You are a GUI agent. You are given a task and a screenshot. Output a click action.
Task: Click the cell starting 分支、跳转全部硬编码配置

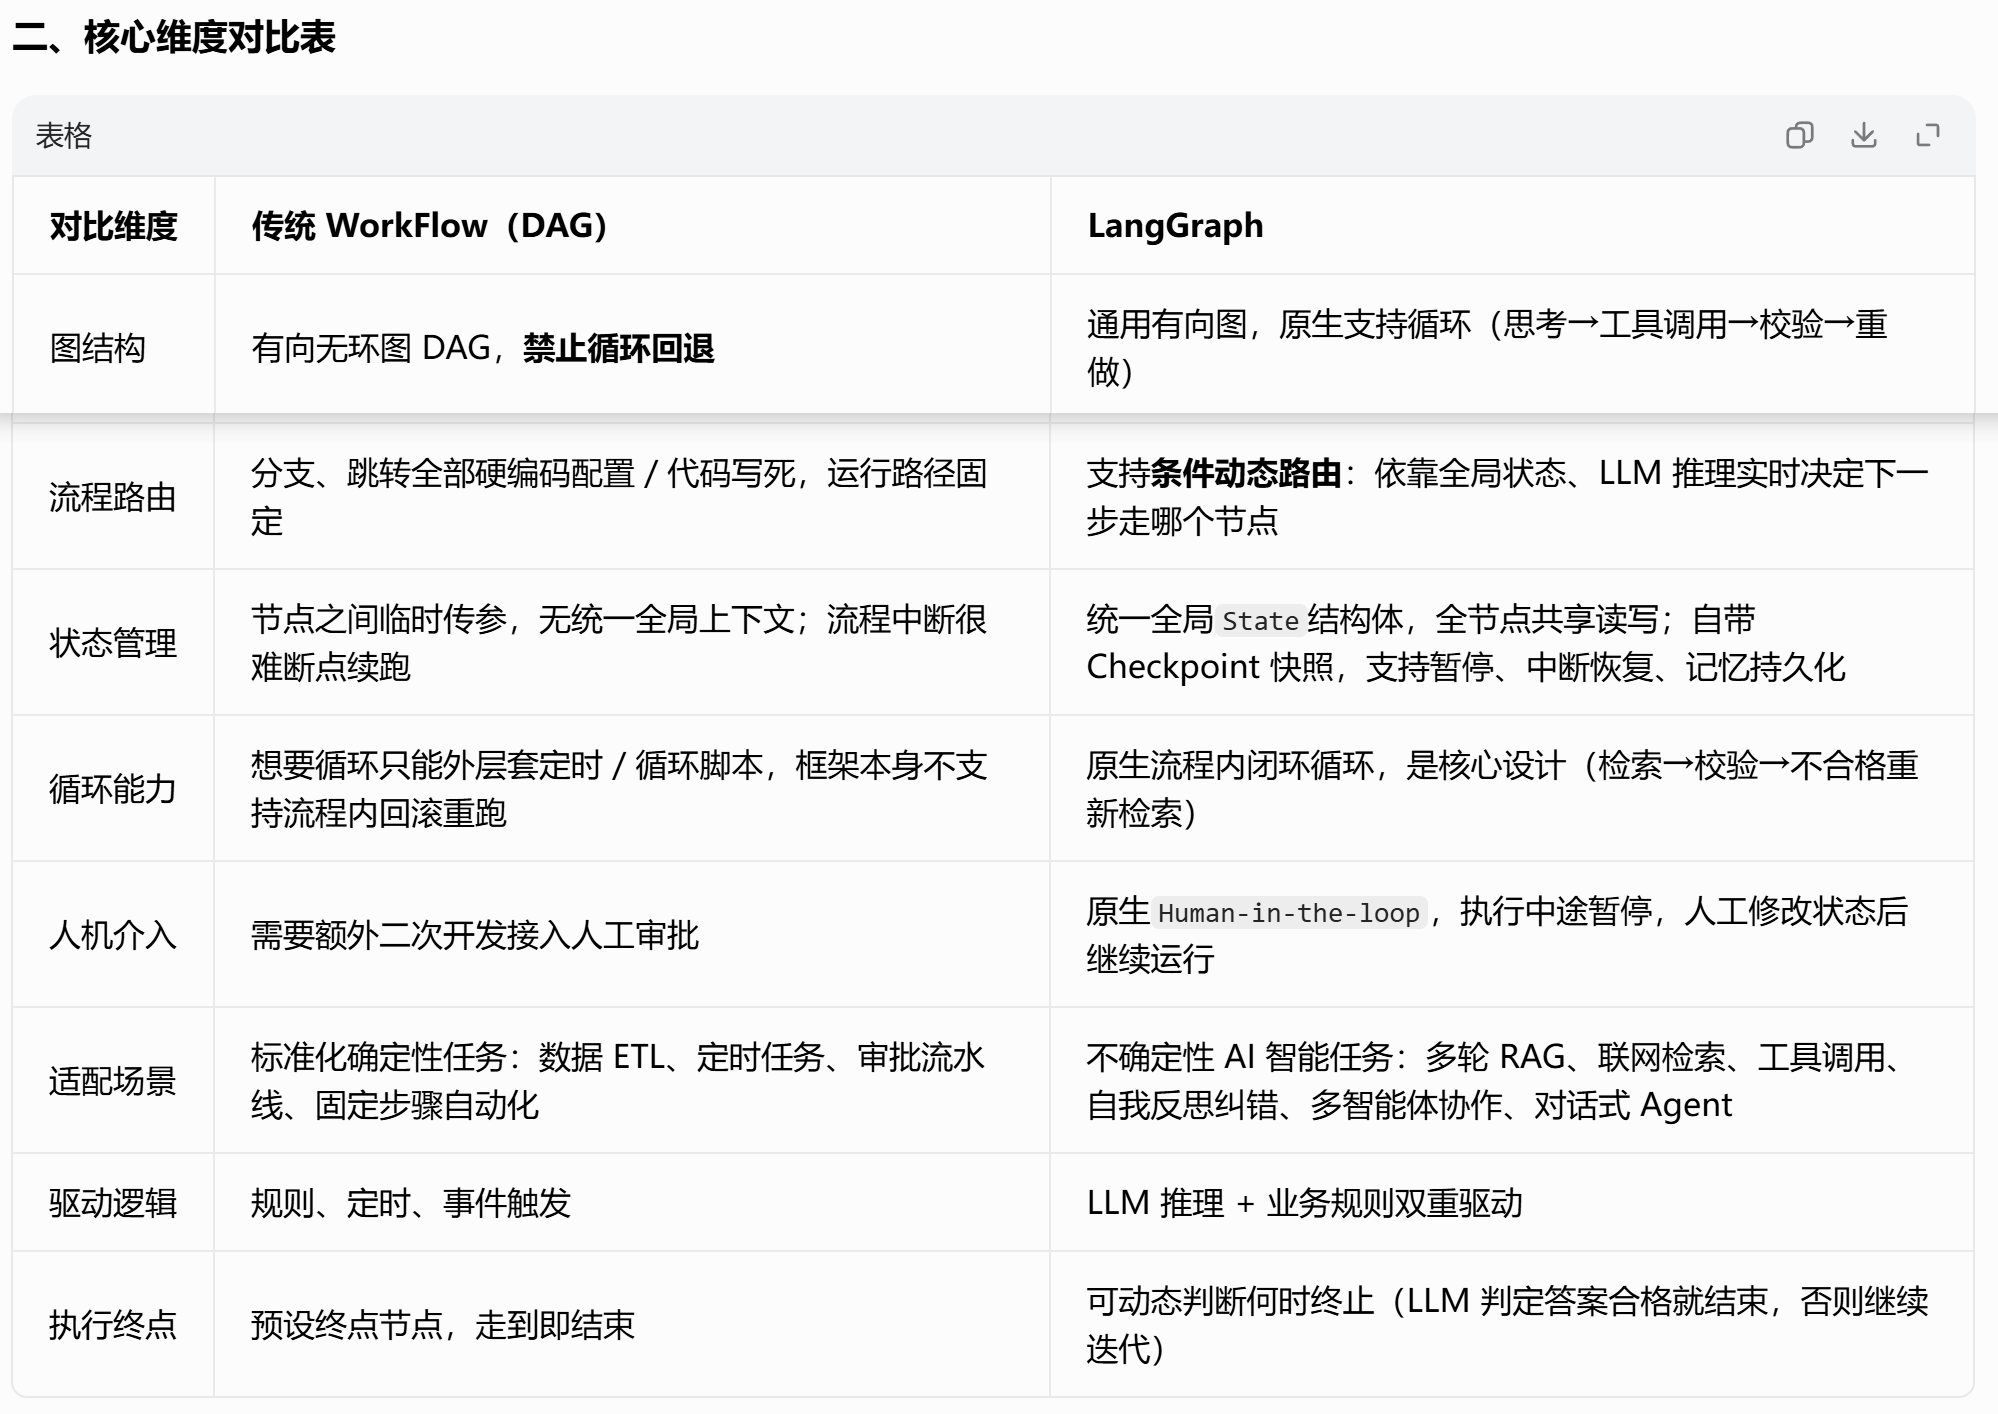(x=632, y=496)
